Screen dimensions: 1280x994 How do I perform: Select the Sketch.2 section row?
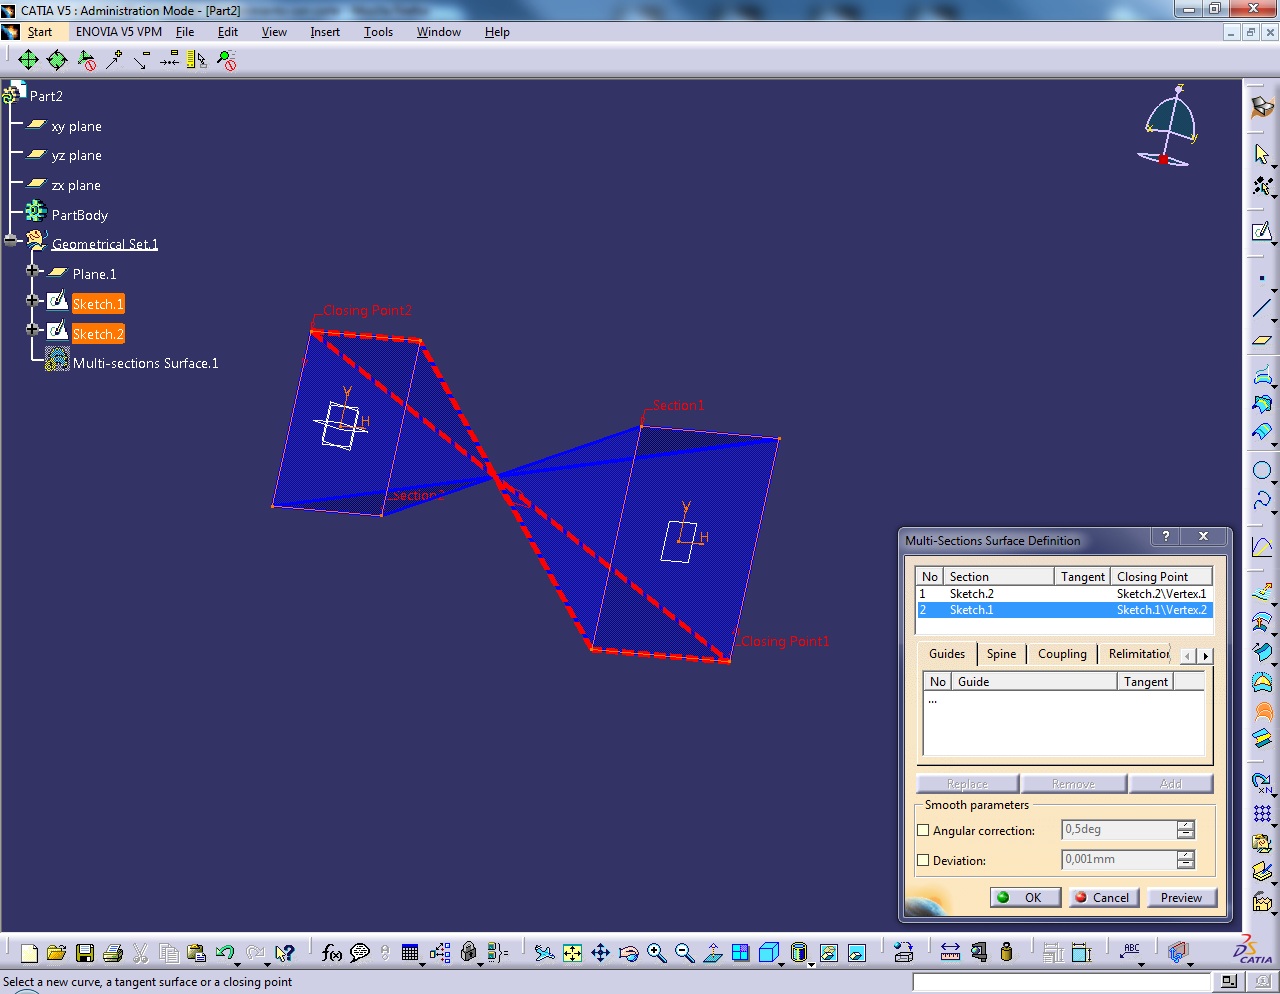1064,594
